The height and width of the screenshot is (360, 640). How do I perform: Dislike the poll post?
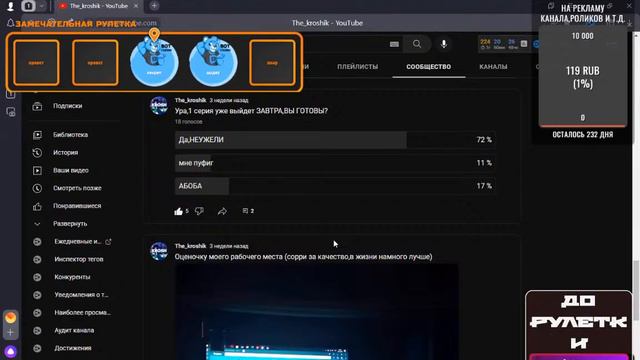(199, 211)
